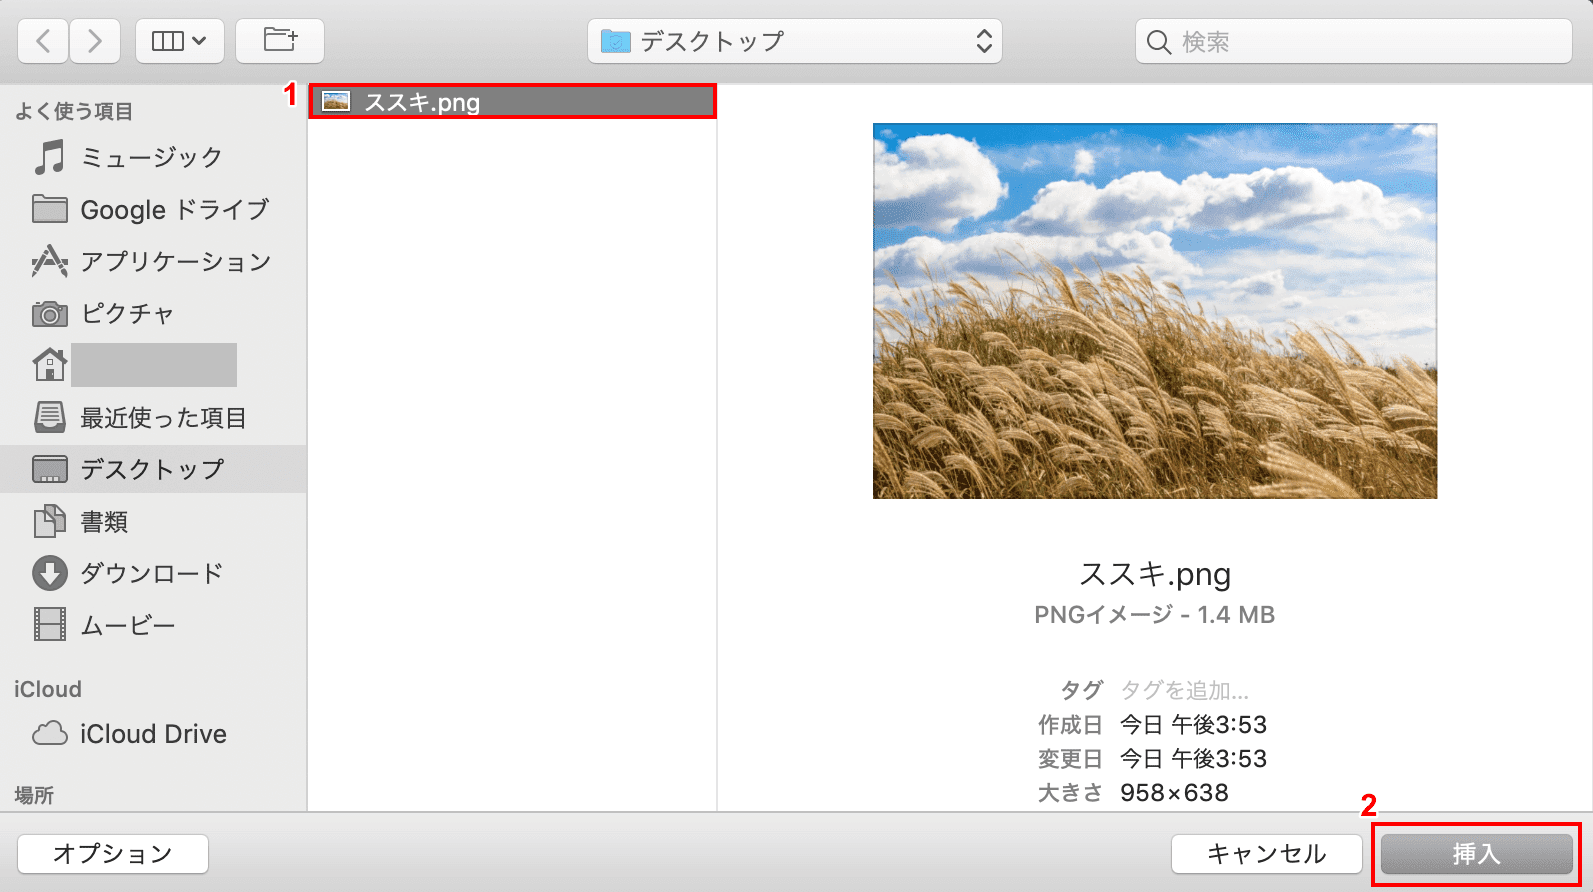1593x892 pixels.
Task: Click the 変更日 今日 午後3:53 value
Action: coord(1193,759)
